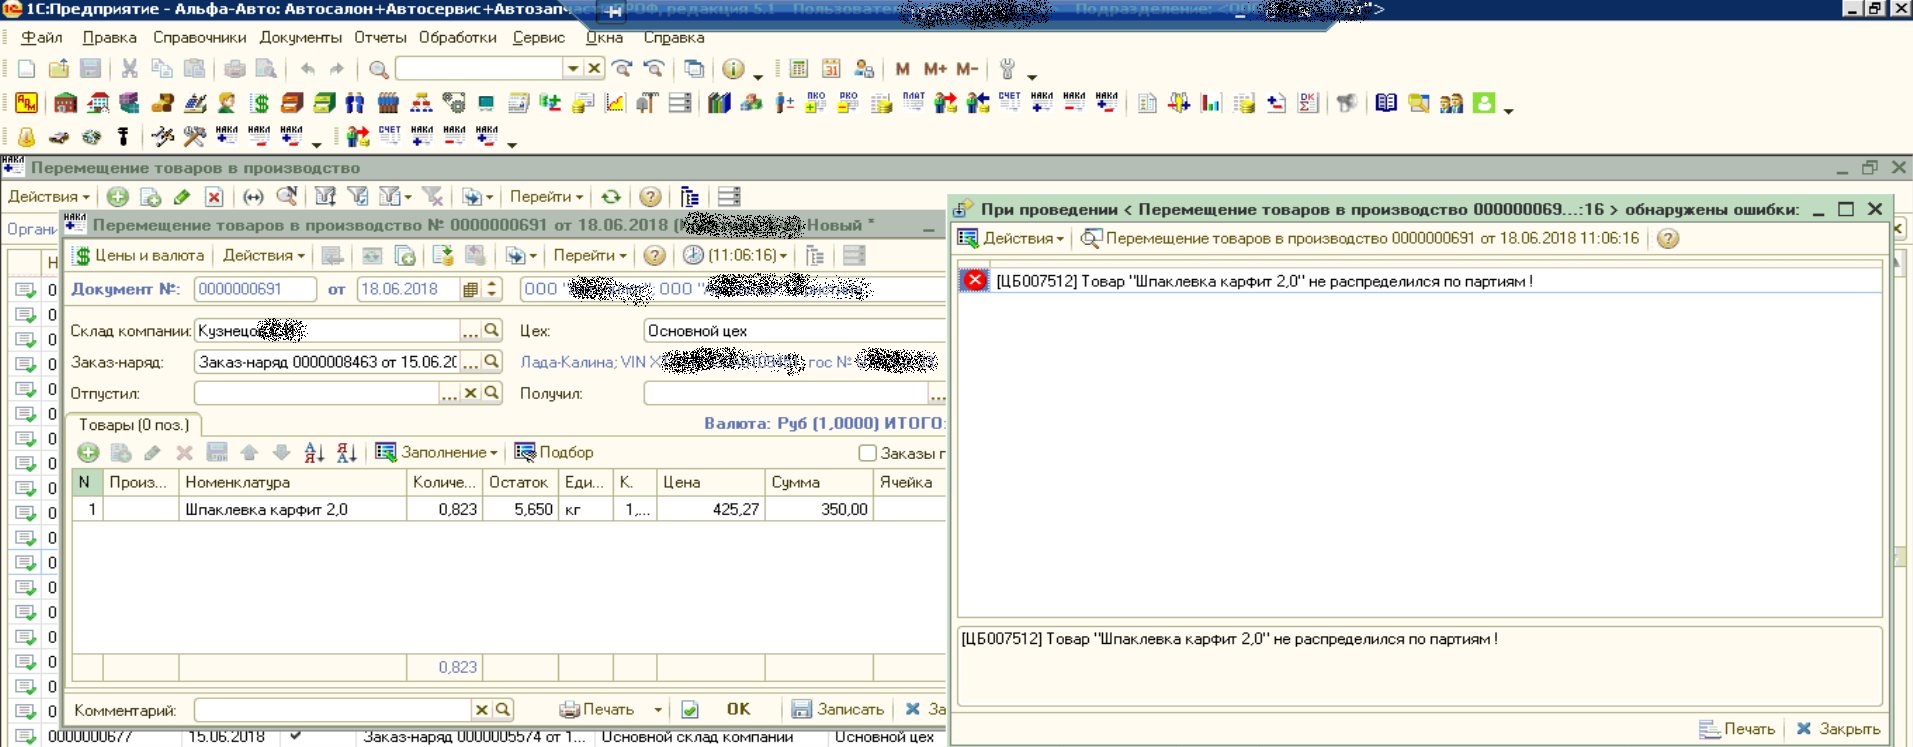Screen dimensions: 1913x747
Task: Click the OK button in the document form
Action: click(x=738, y=709)
